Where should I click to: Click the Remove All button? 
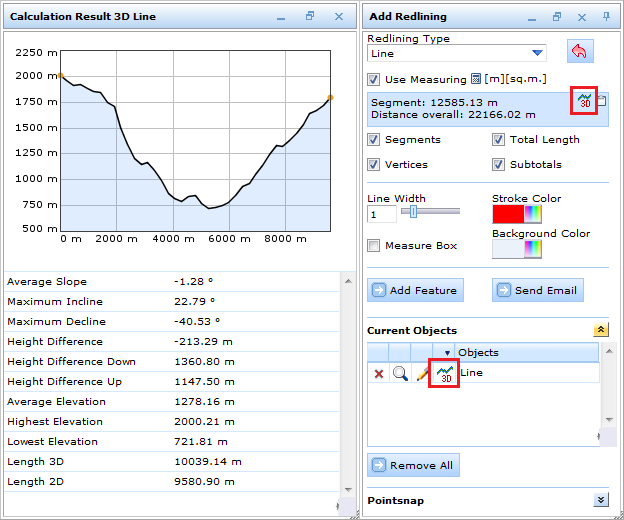point(414,465)
